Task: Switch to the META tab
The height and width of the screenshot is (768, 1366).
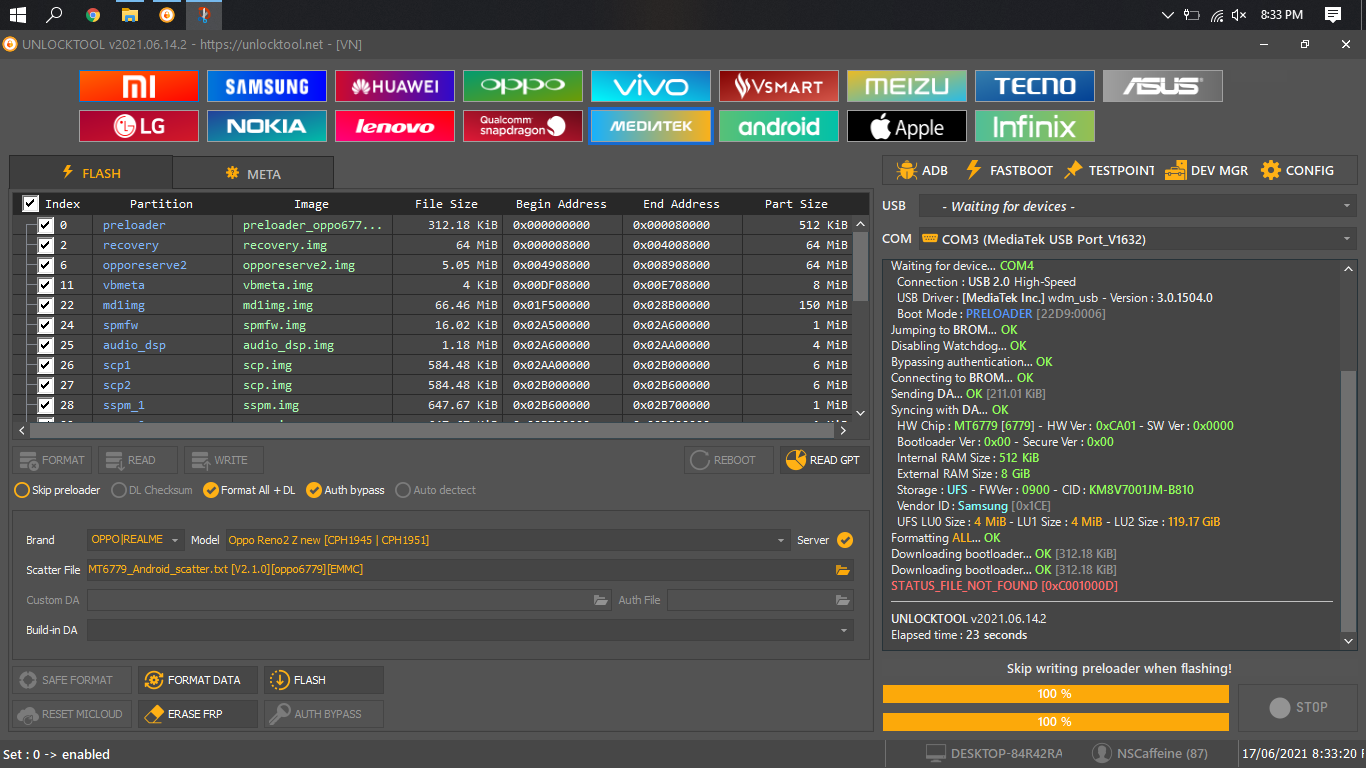Action: click(253, 173)
